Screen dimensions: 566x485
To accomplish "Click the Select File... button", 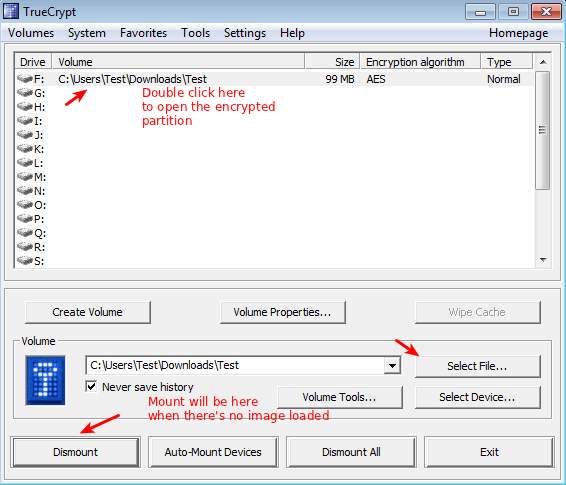I will click(x=478, y=366).
